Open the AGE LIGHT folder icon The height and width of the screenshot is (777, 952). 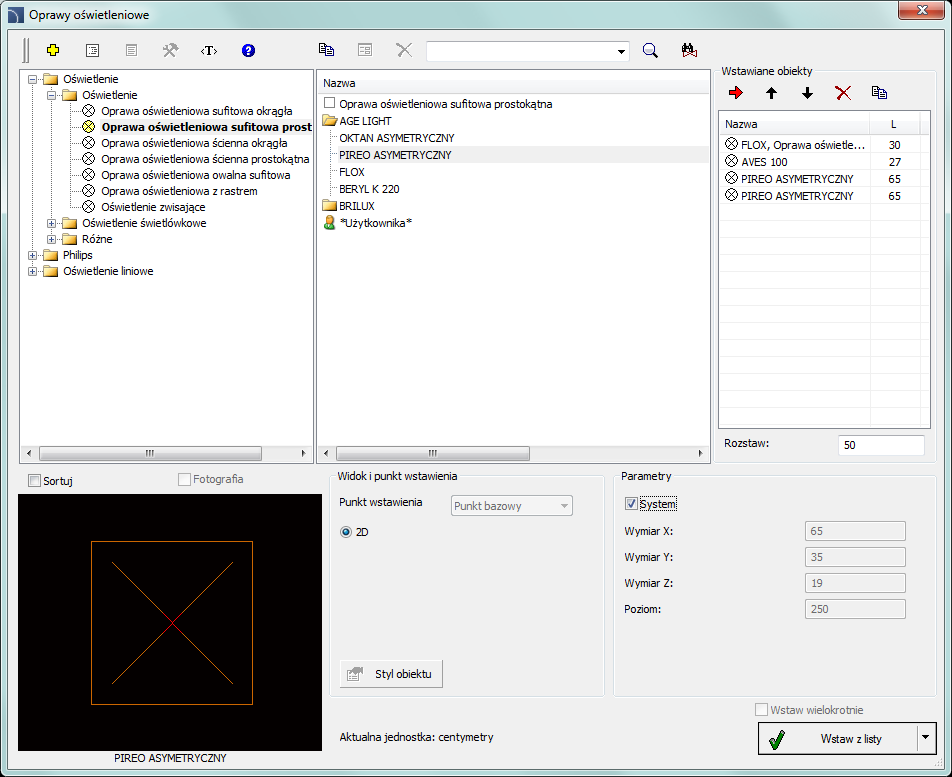[330, 121]
